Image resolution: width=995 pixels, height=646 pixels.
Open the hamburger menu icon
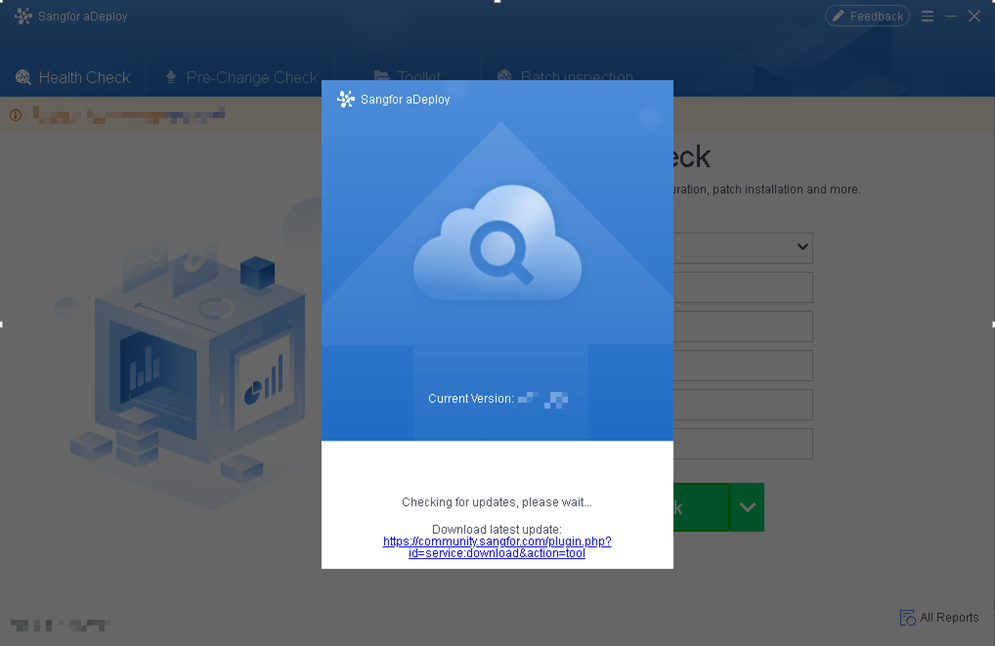tap(927, 16)
